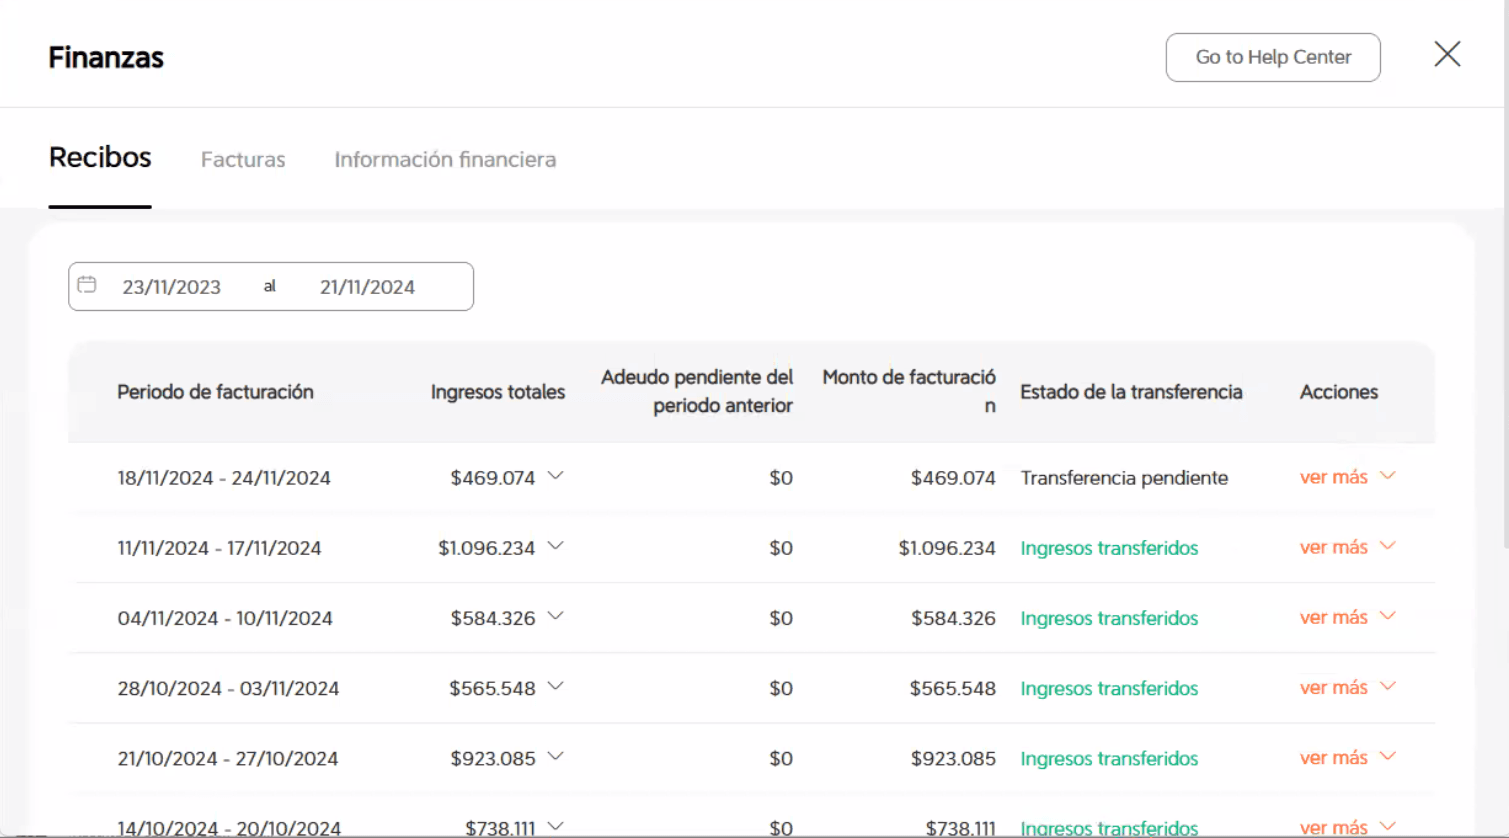The height and width of the screenshot is (838, 1509).
Task: Click Ingresos transferidos in 04/11/2024 row
Action: 1109,618
